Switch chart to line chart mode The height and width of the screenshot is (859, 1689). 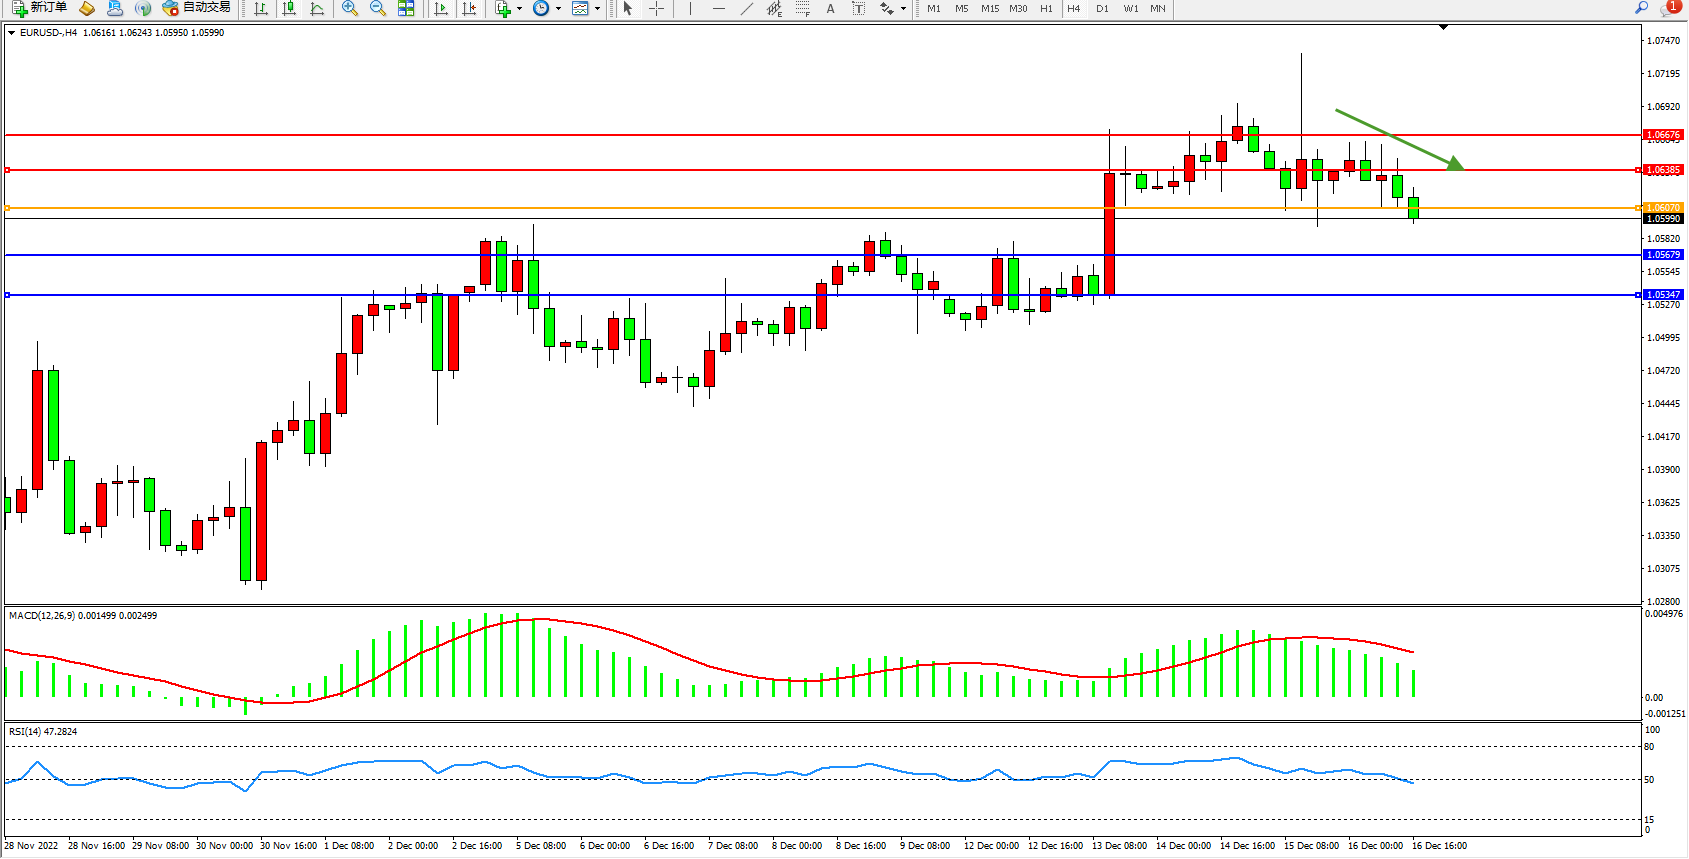[x=317, y=8]
